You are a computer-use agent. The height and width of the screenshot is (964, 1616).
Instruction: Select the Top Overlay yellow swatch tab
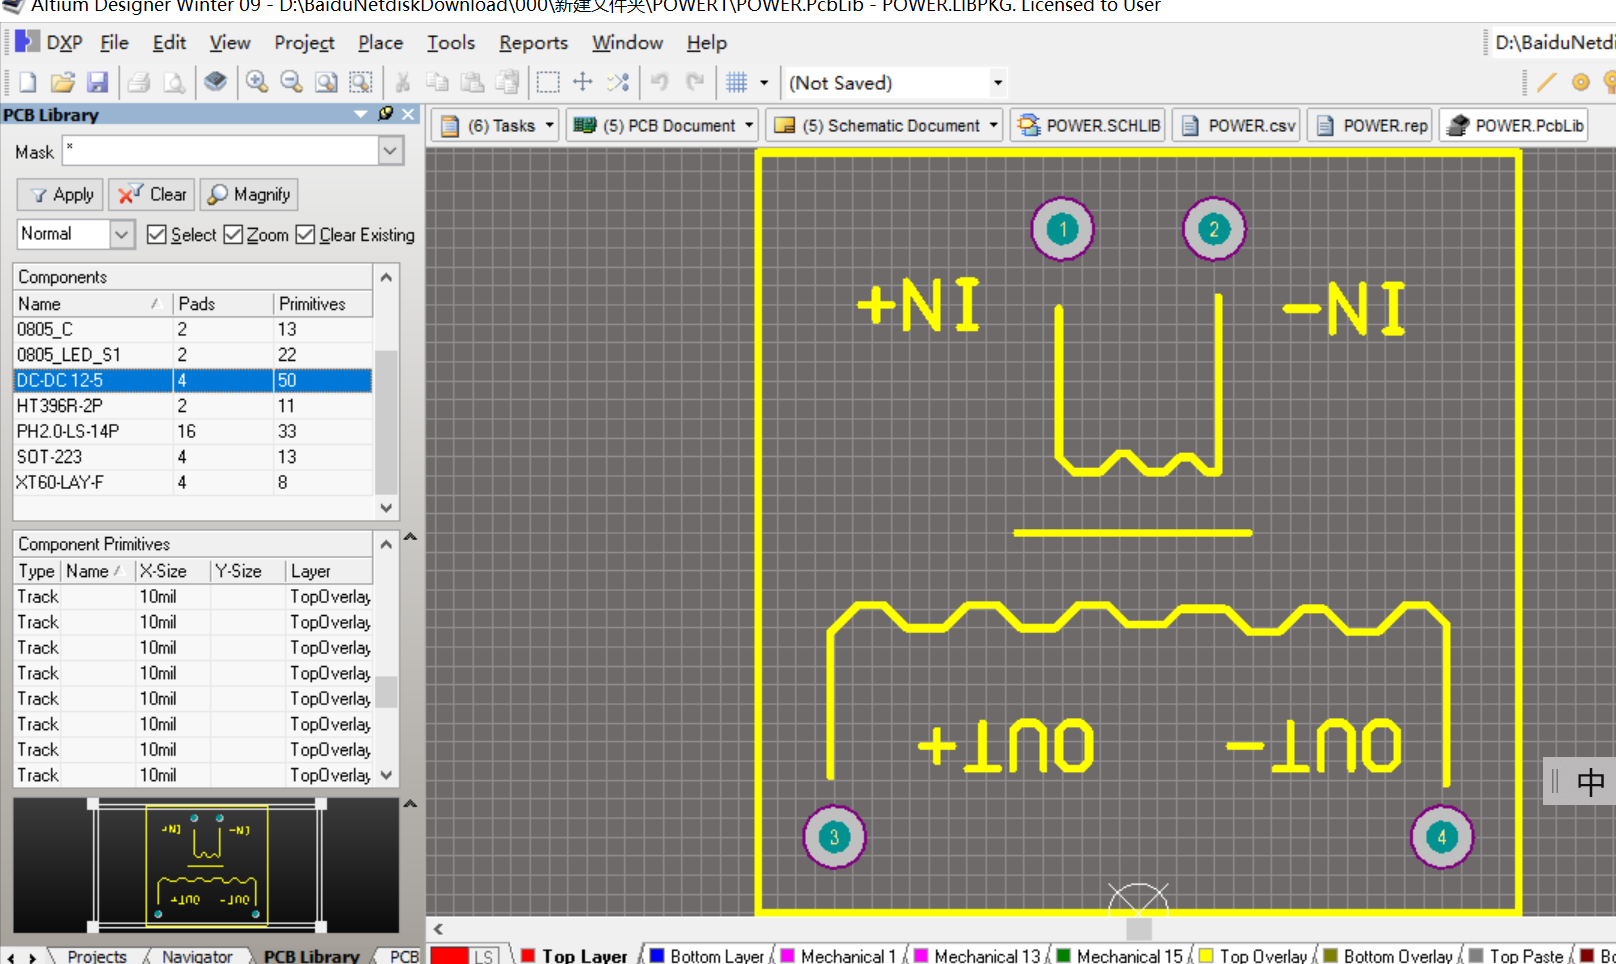pos(1253,956)
